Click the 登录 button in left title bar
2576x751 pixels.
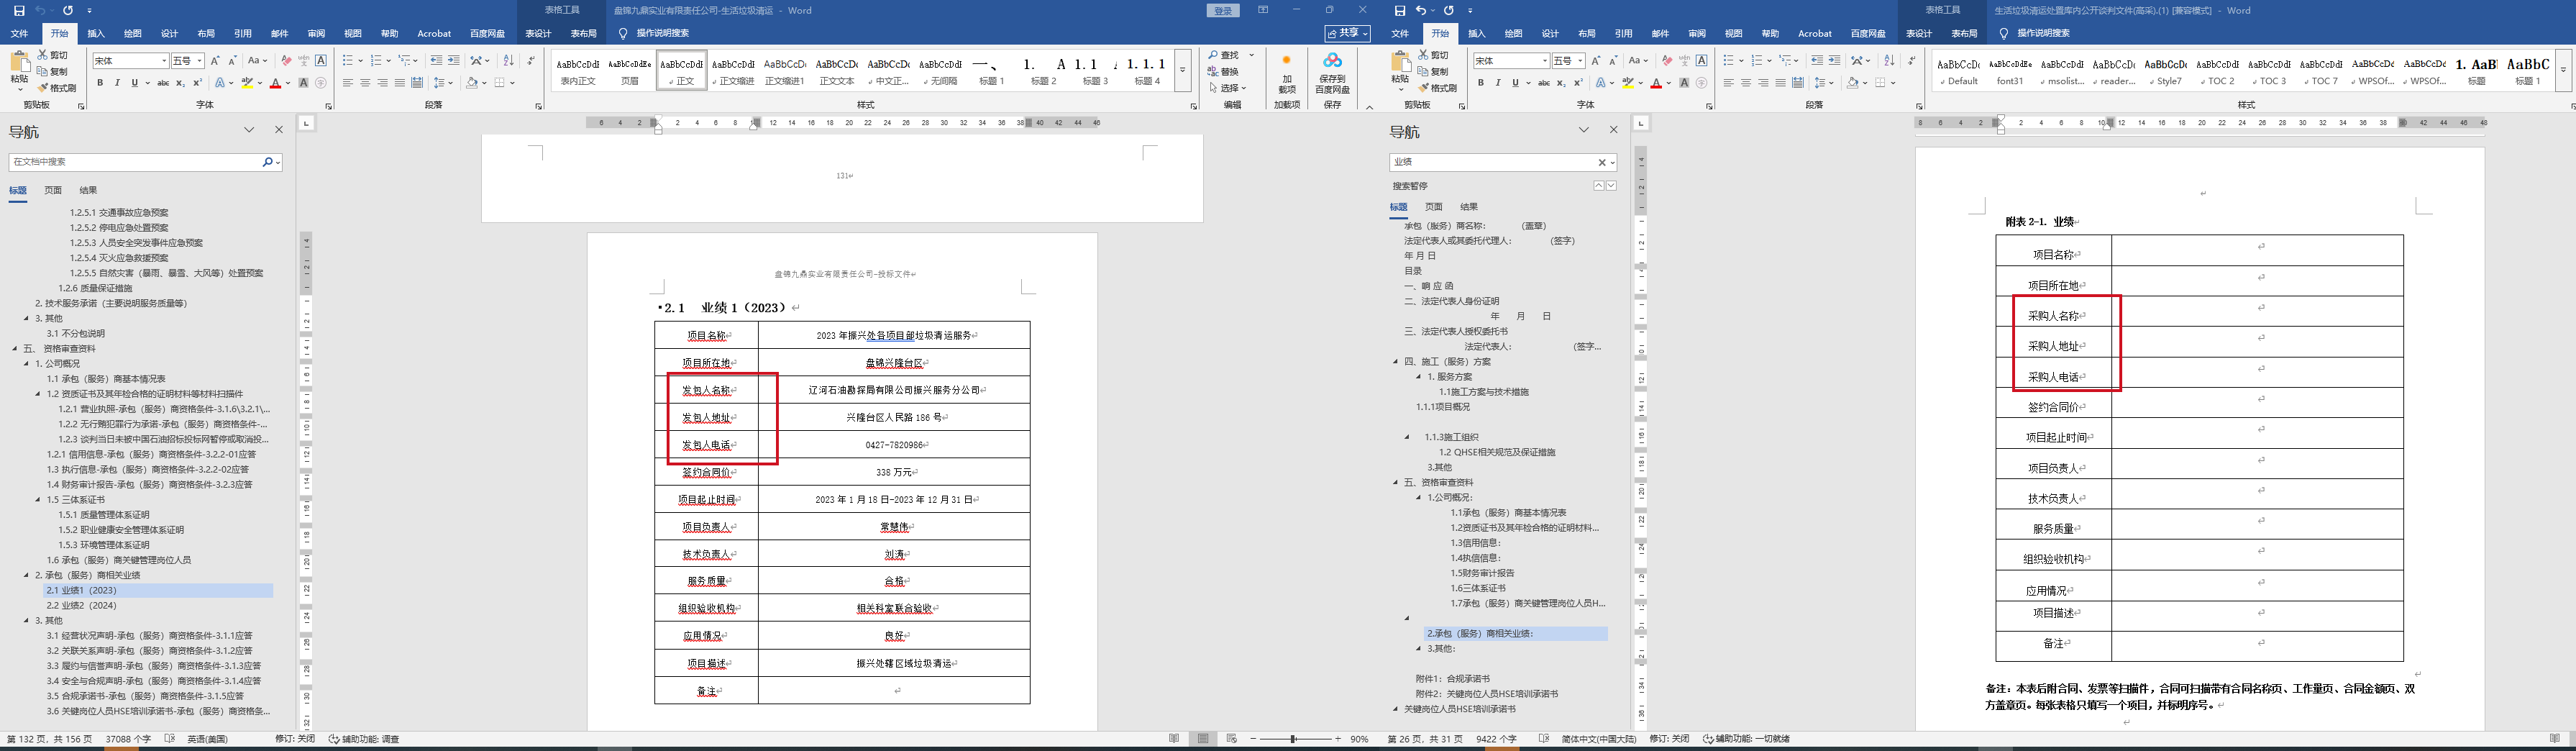pyautogui.click(x=1223, y=10)
